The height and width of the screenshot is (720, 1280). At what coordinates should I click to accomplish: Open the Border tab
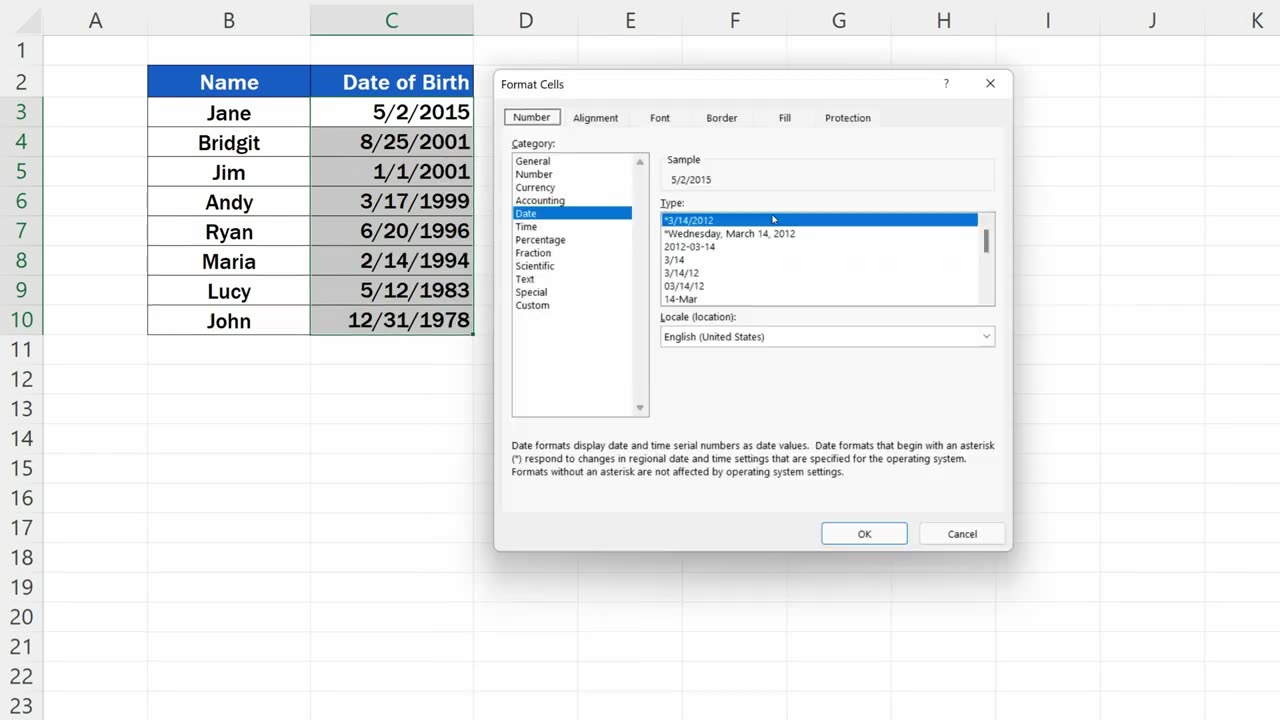[x=721, y=118]
